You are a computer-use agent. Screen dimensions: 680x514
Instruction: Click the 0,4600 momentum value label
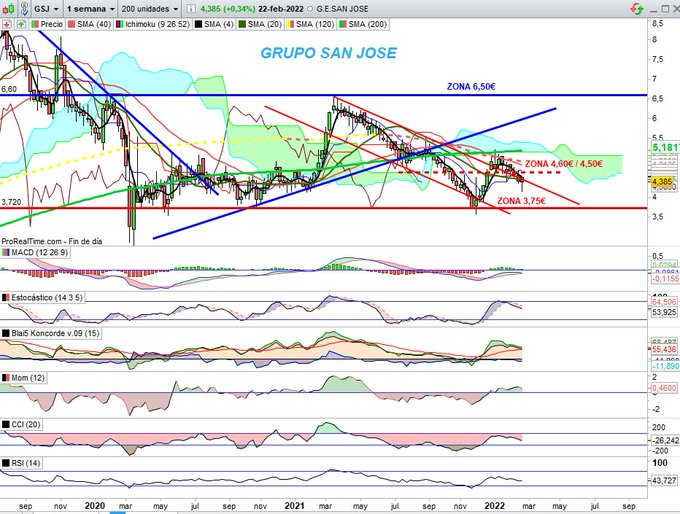664,388
